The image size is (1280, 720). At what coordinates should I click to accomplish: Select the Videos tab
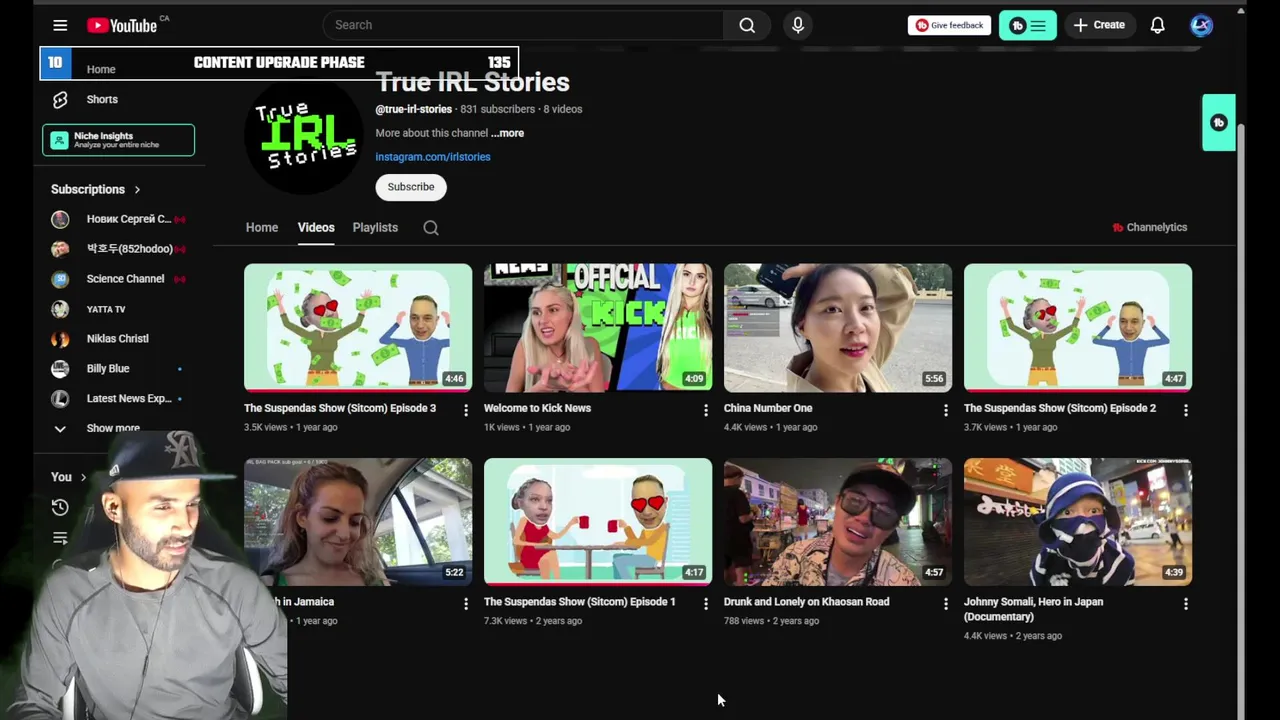[x=316, y=228]
